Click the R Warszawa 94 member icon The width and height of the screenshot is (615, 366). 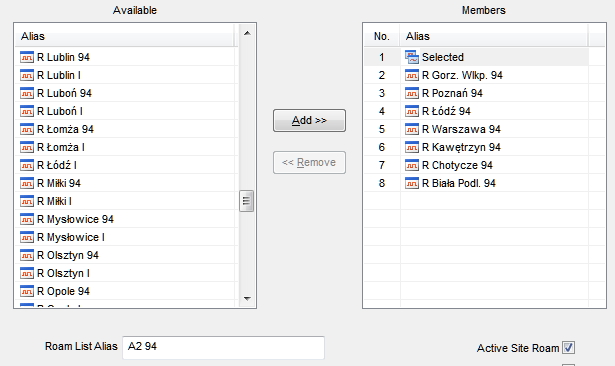click(x=412, y=129)
